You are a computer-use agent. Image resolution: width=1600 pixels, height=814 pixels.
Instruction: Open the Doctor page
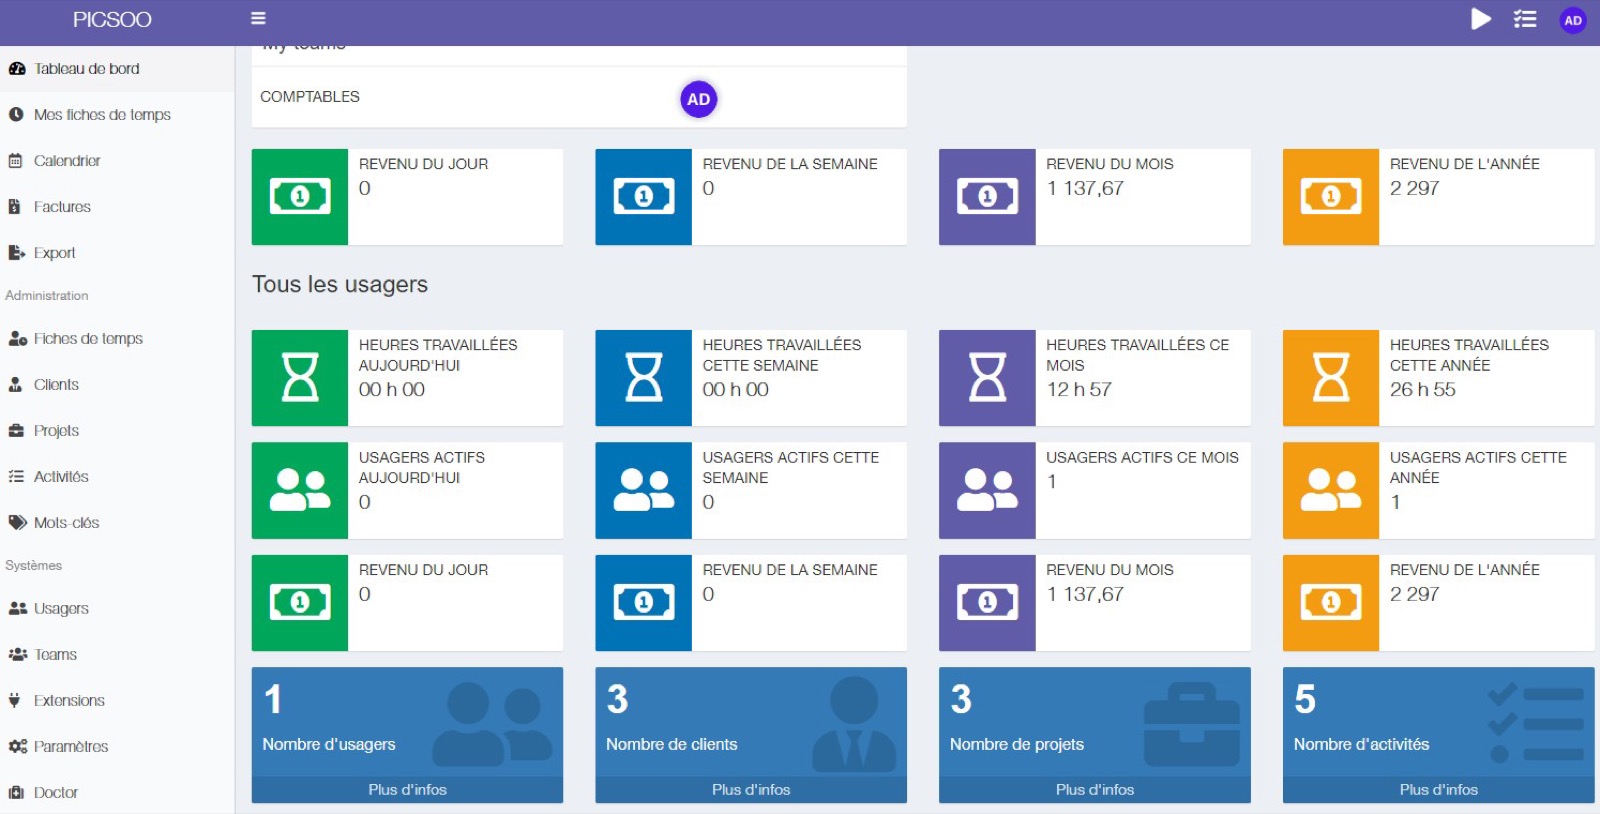[117, 793]
